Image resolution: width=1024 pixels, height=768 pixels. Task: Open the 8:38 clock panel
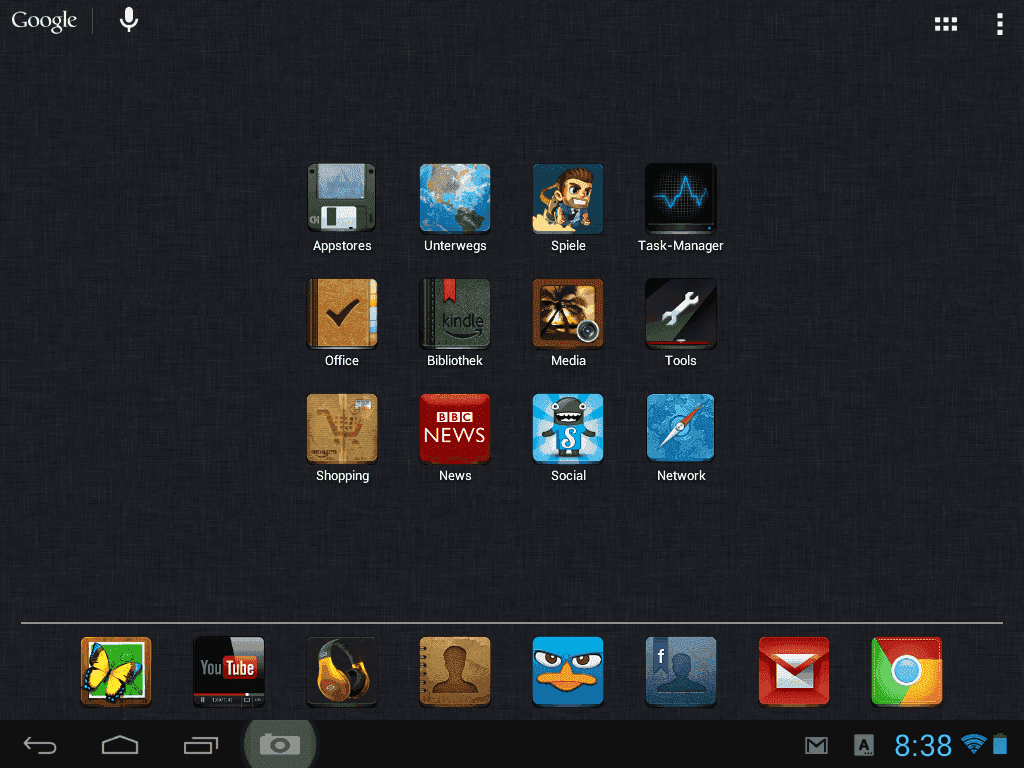click(923, 745)
